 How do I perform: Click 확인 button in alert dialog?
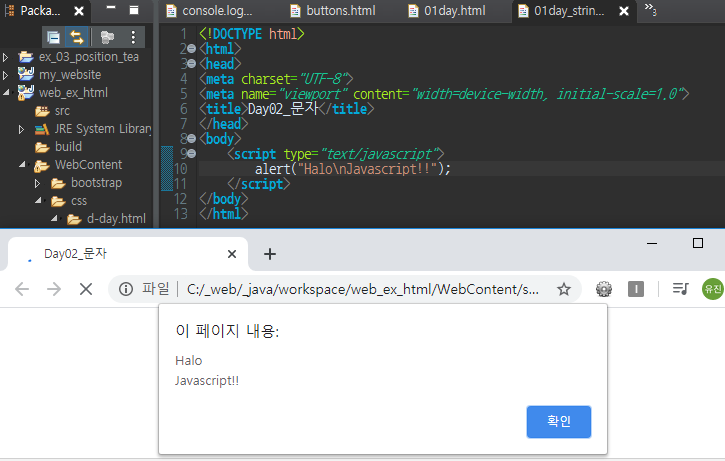[x=559, y=422]
